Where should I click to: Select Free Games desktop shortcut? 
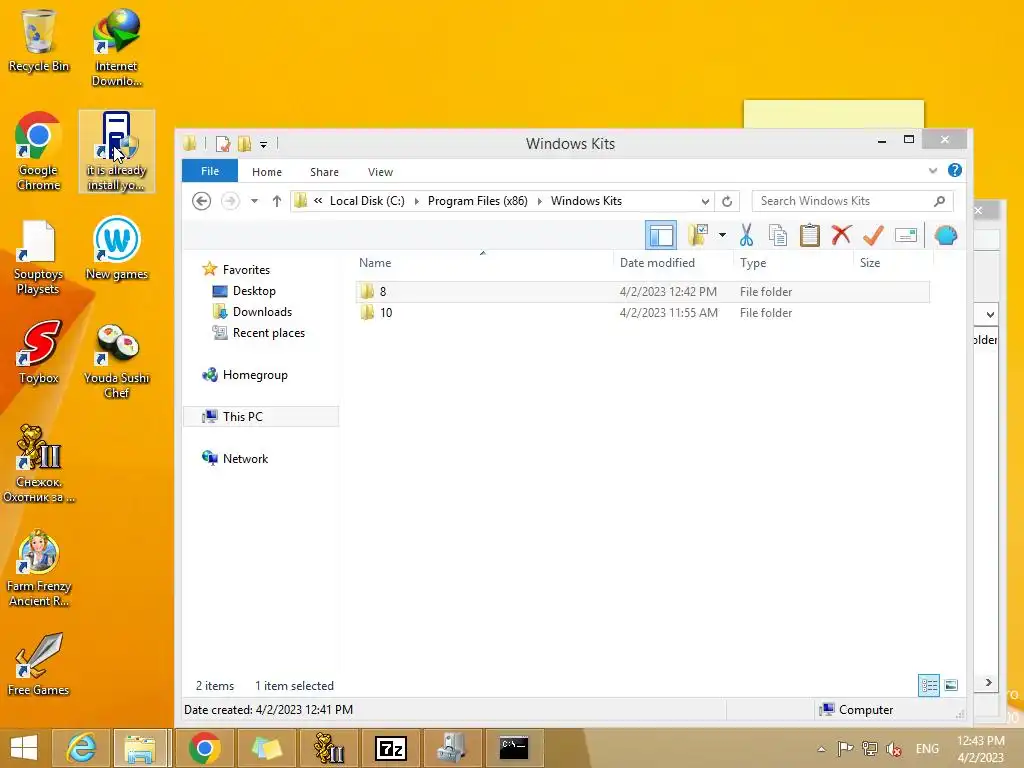tap(38, 664)
